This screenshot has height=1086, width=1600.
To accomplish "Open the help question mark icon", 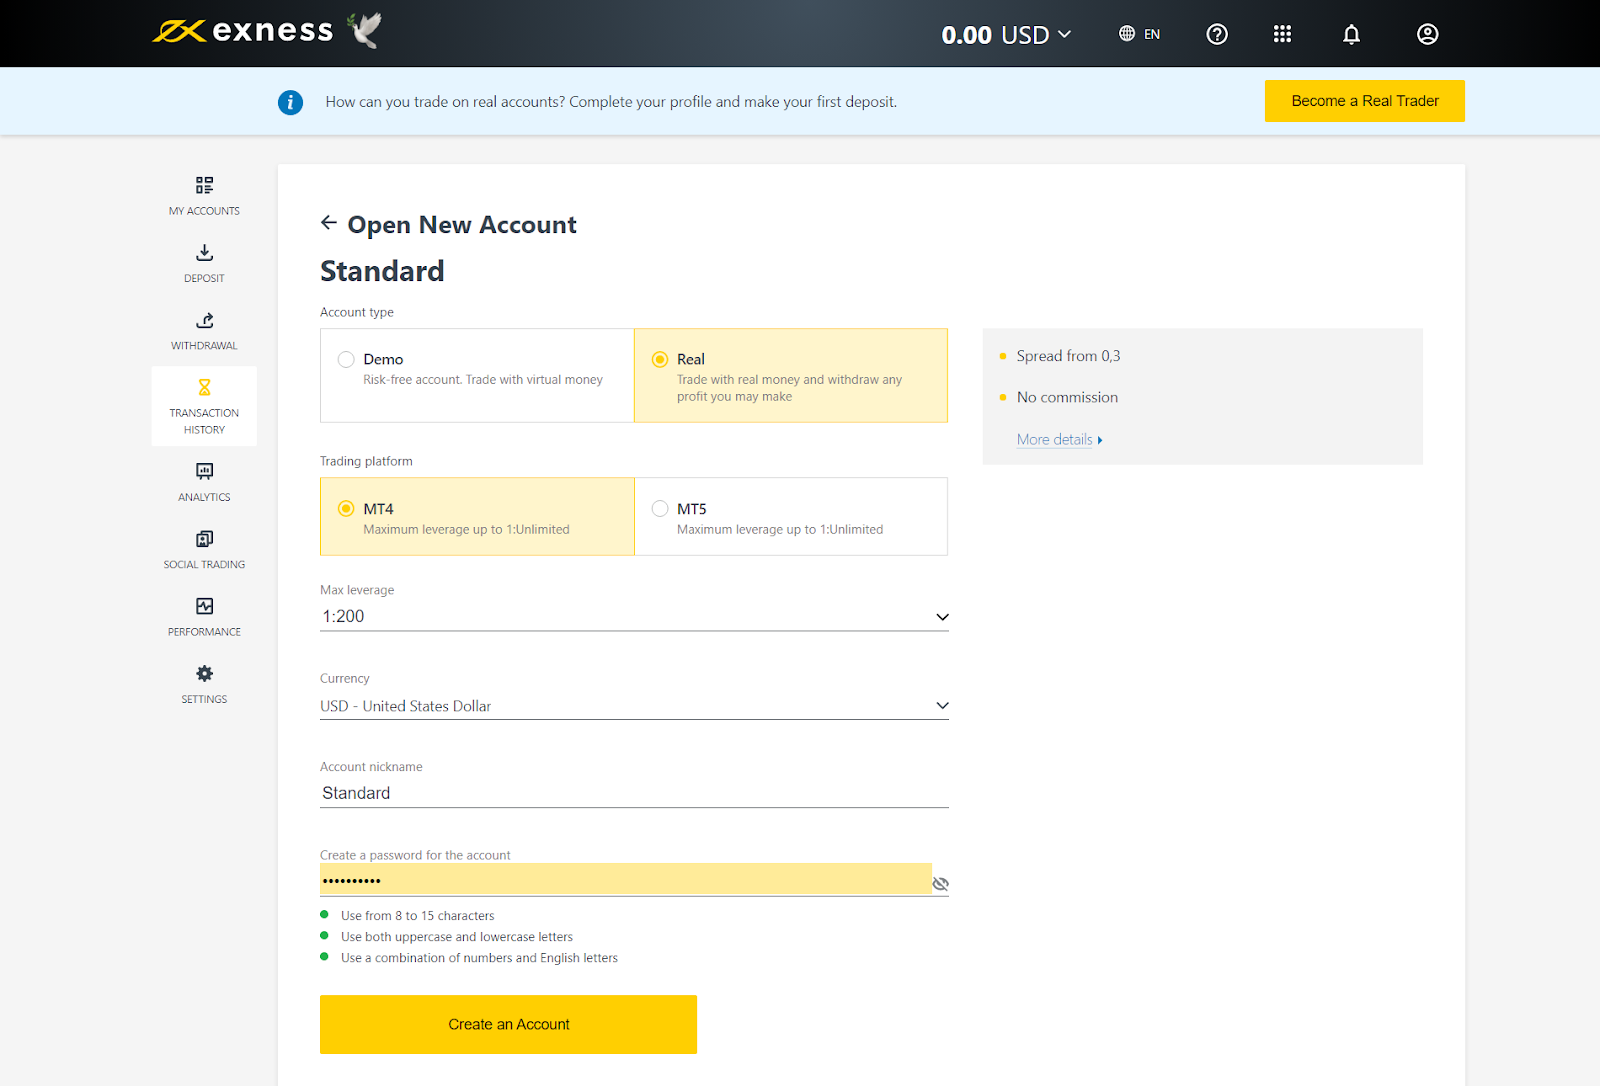I will (1217, 34).
